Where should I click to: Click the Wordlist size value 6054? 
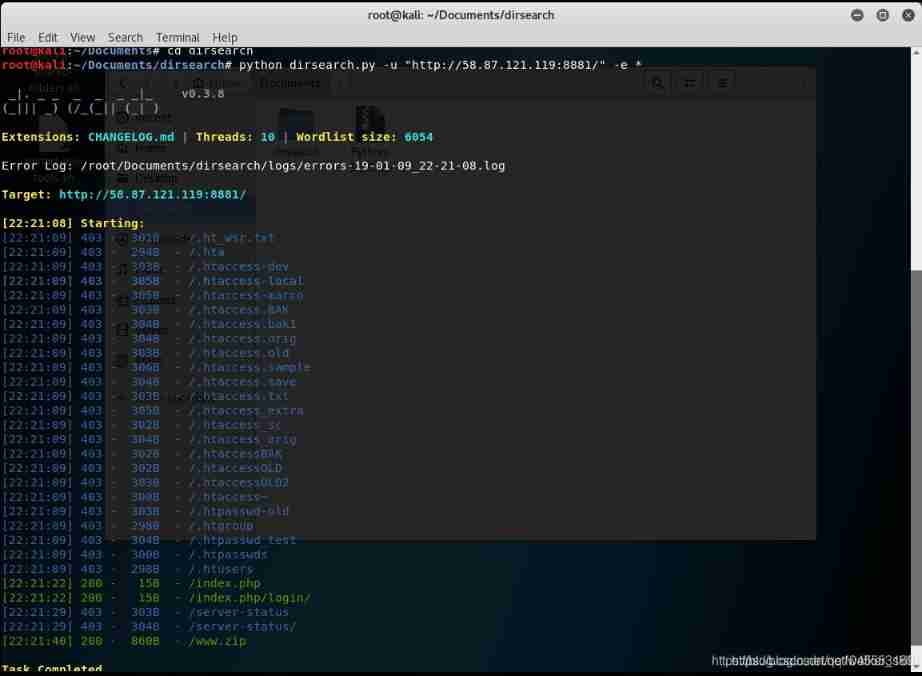[x=418, y=137]
